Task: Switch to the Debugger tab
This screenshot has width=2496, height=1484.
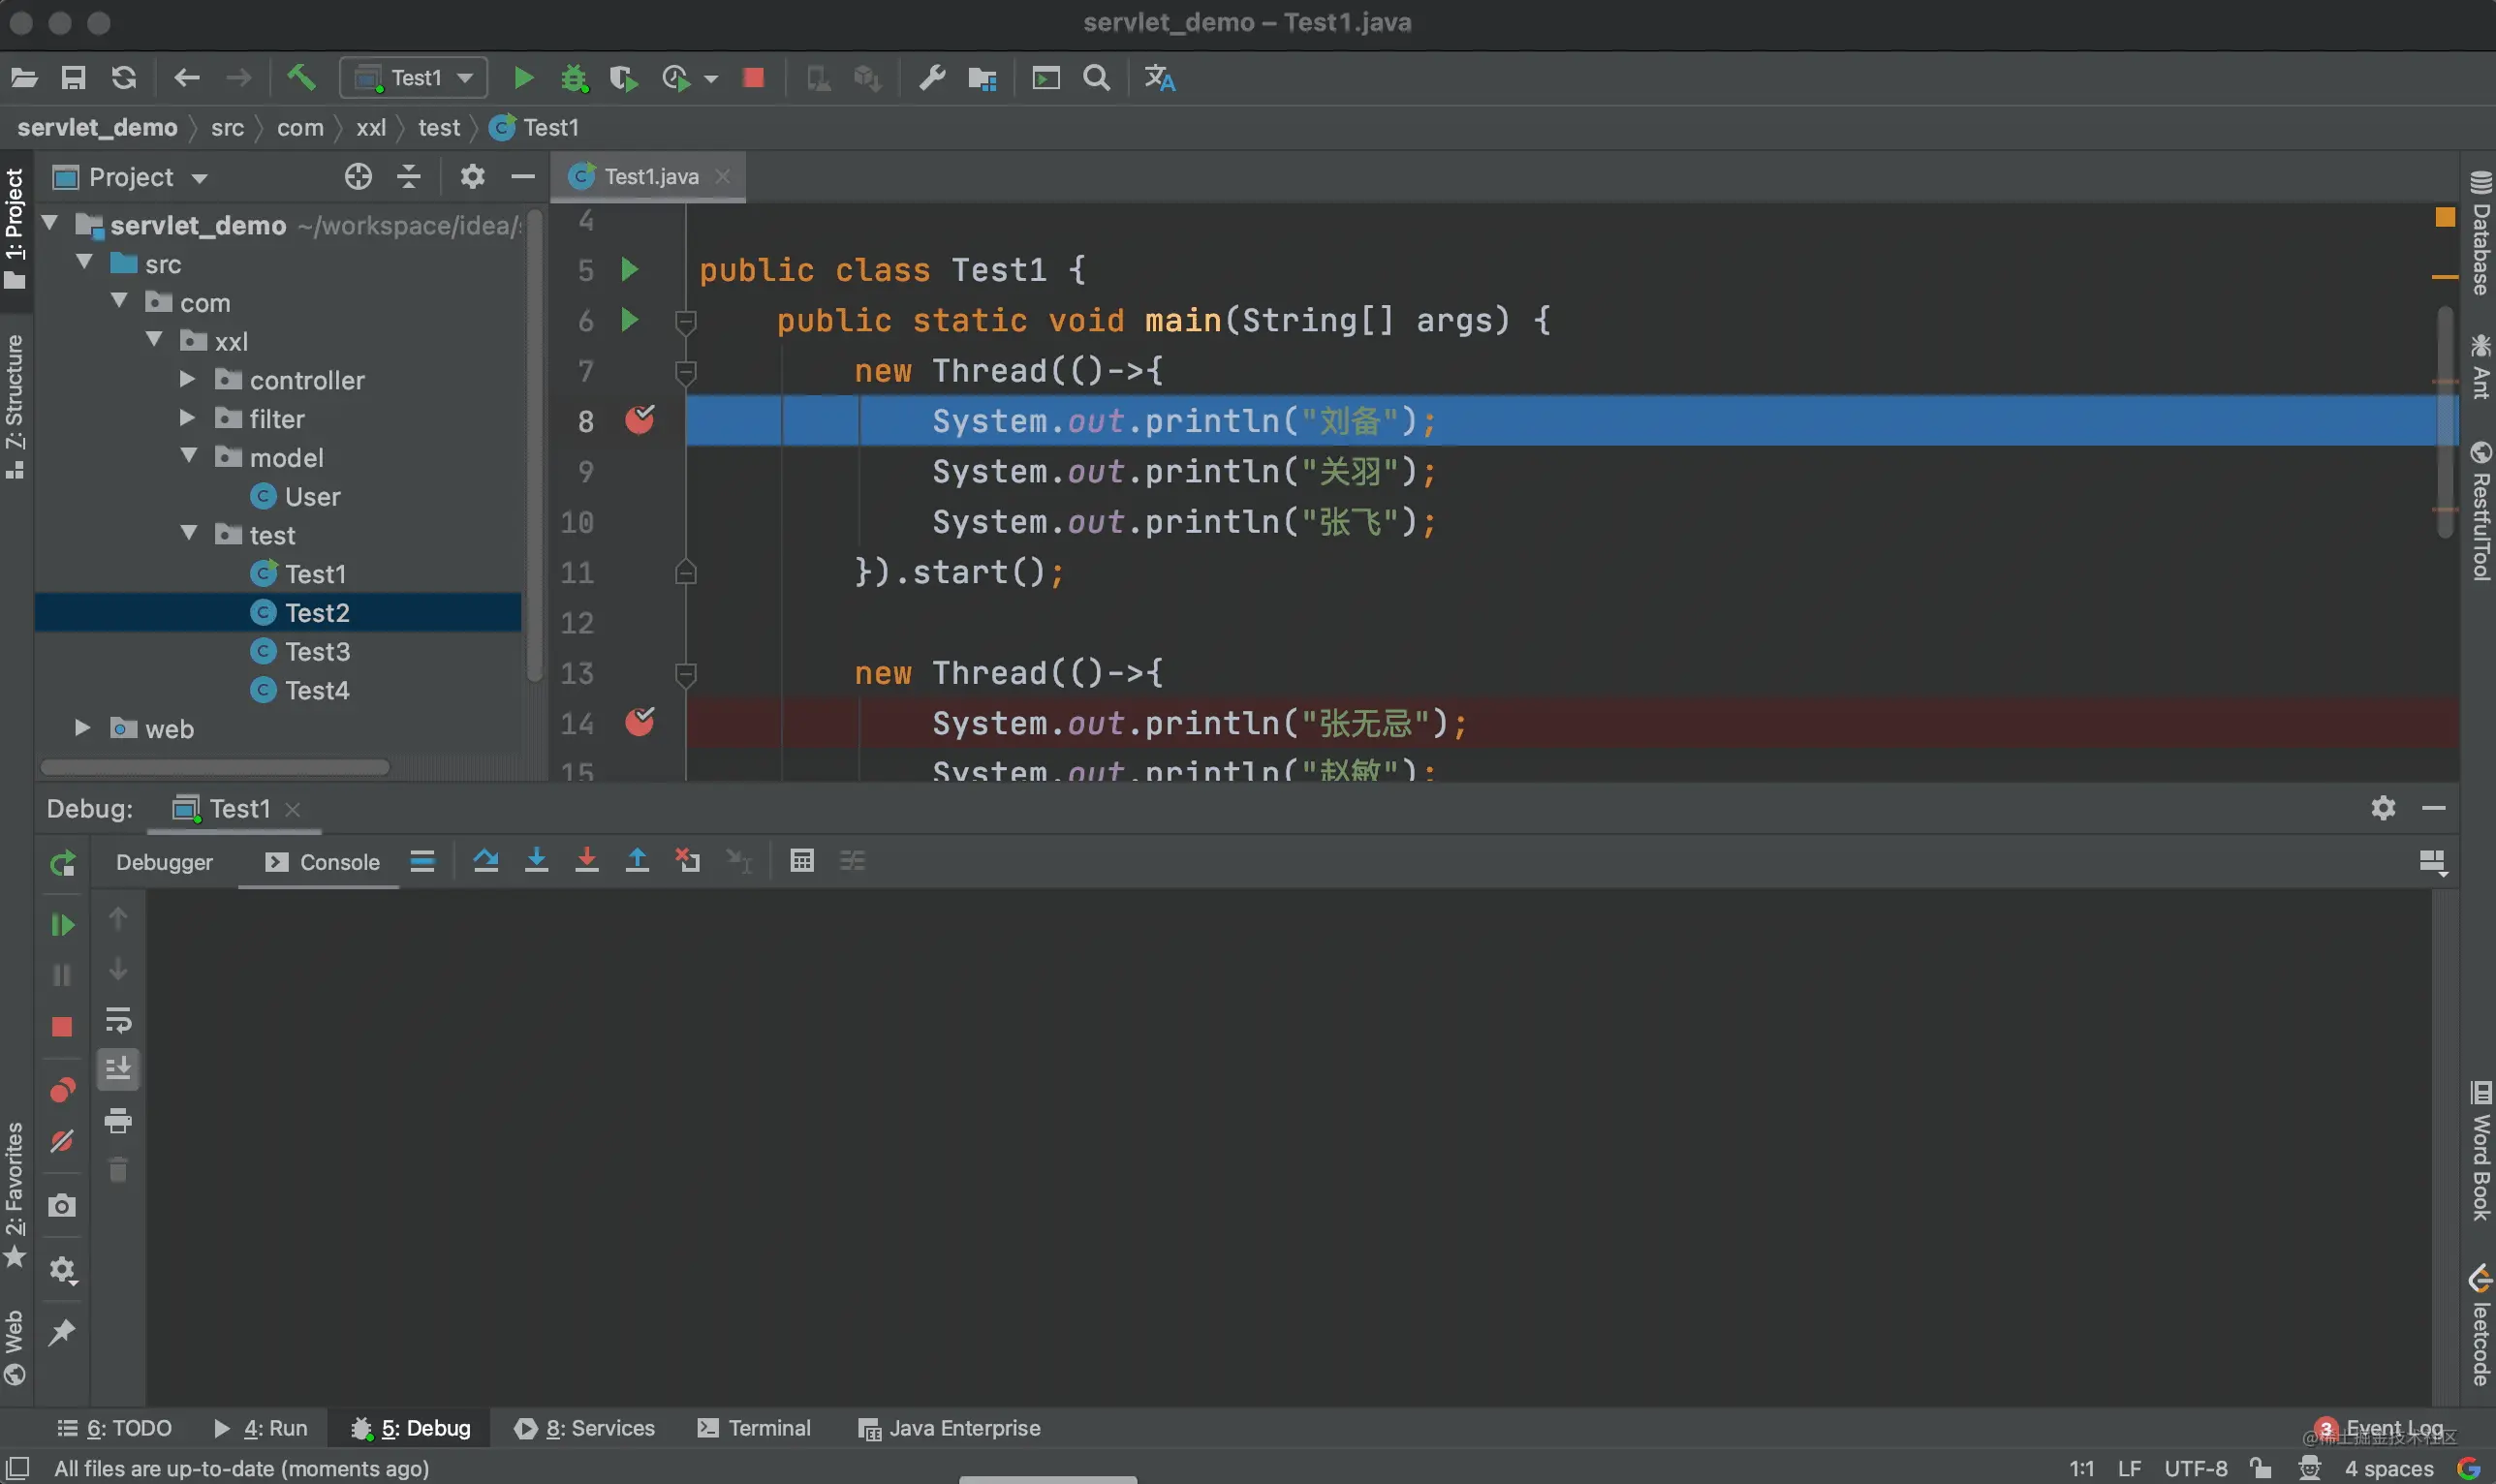Action: 164,862
